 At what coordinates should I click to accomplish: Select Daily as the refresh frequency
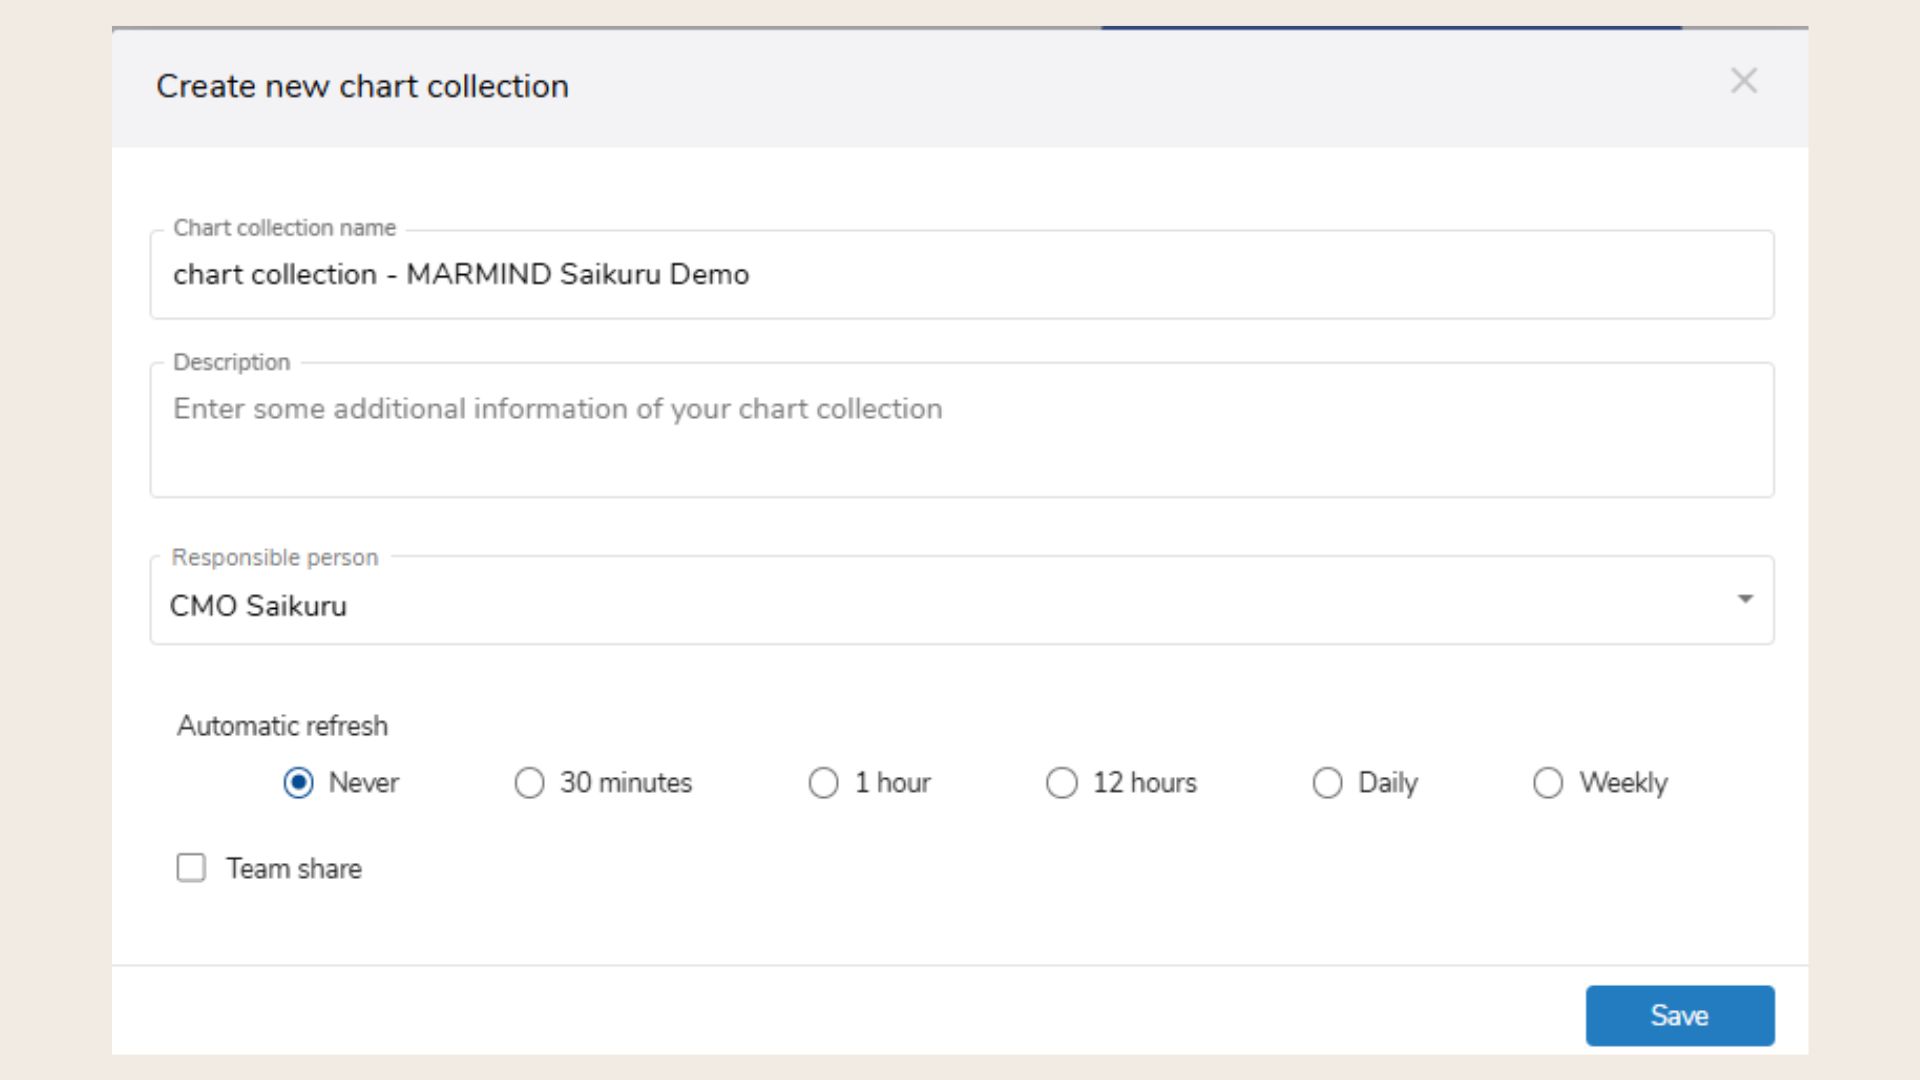click(x=1327, y=783)
